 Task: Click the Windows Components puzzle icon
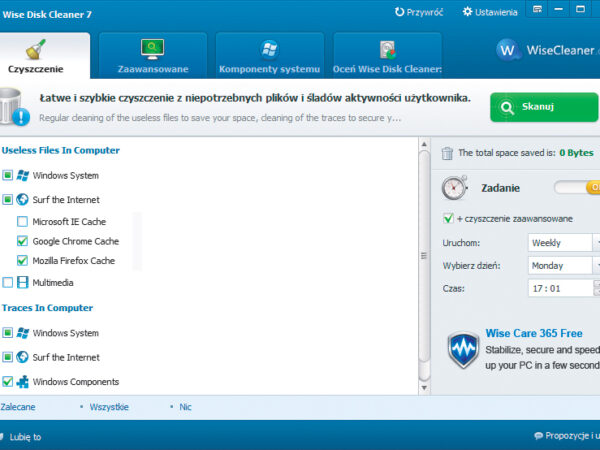coord(23,381)
